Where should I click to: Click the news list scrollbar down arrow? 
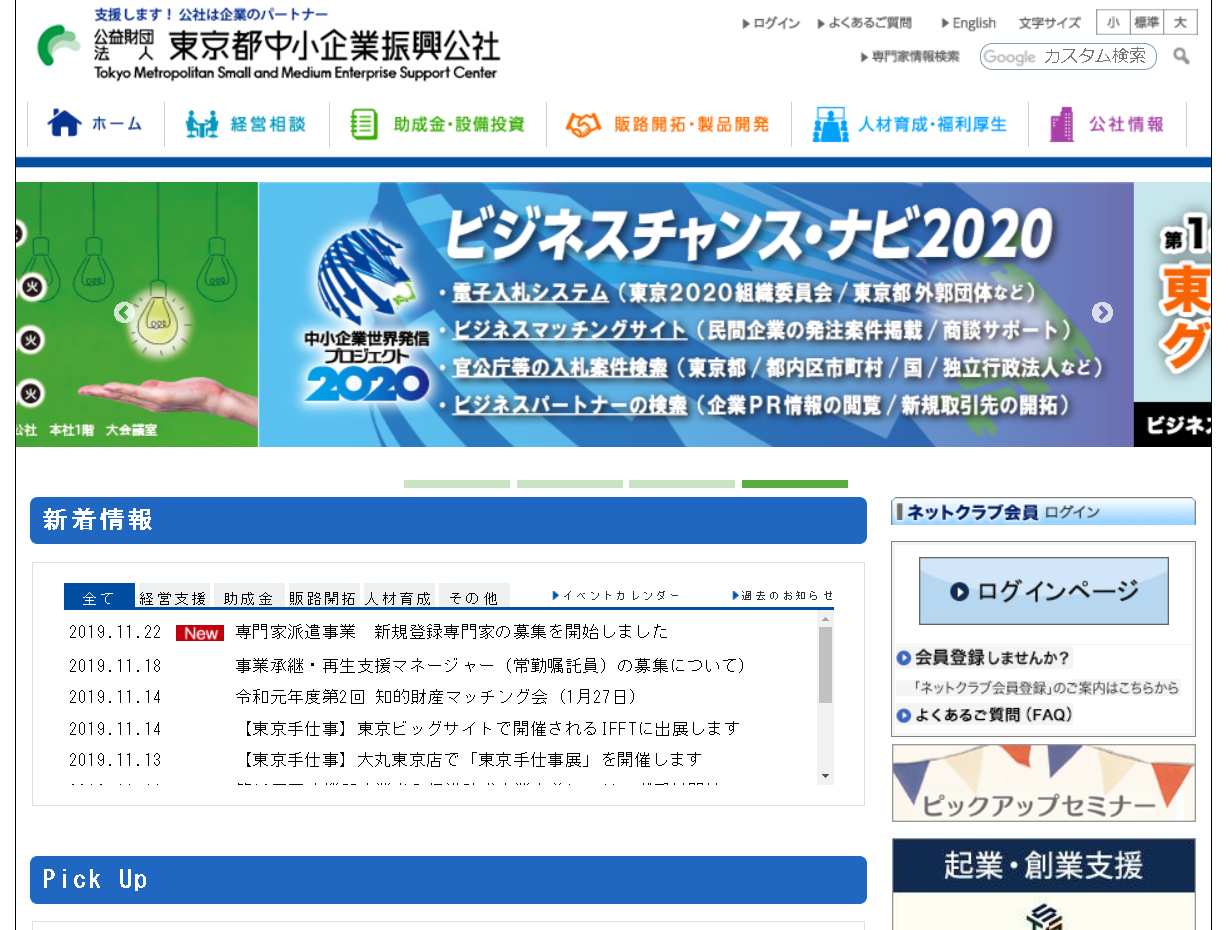coord(824,776)
